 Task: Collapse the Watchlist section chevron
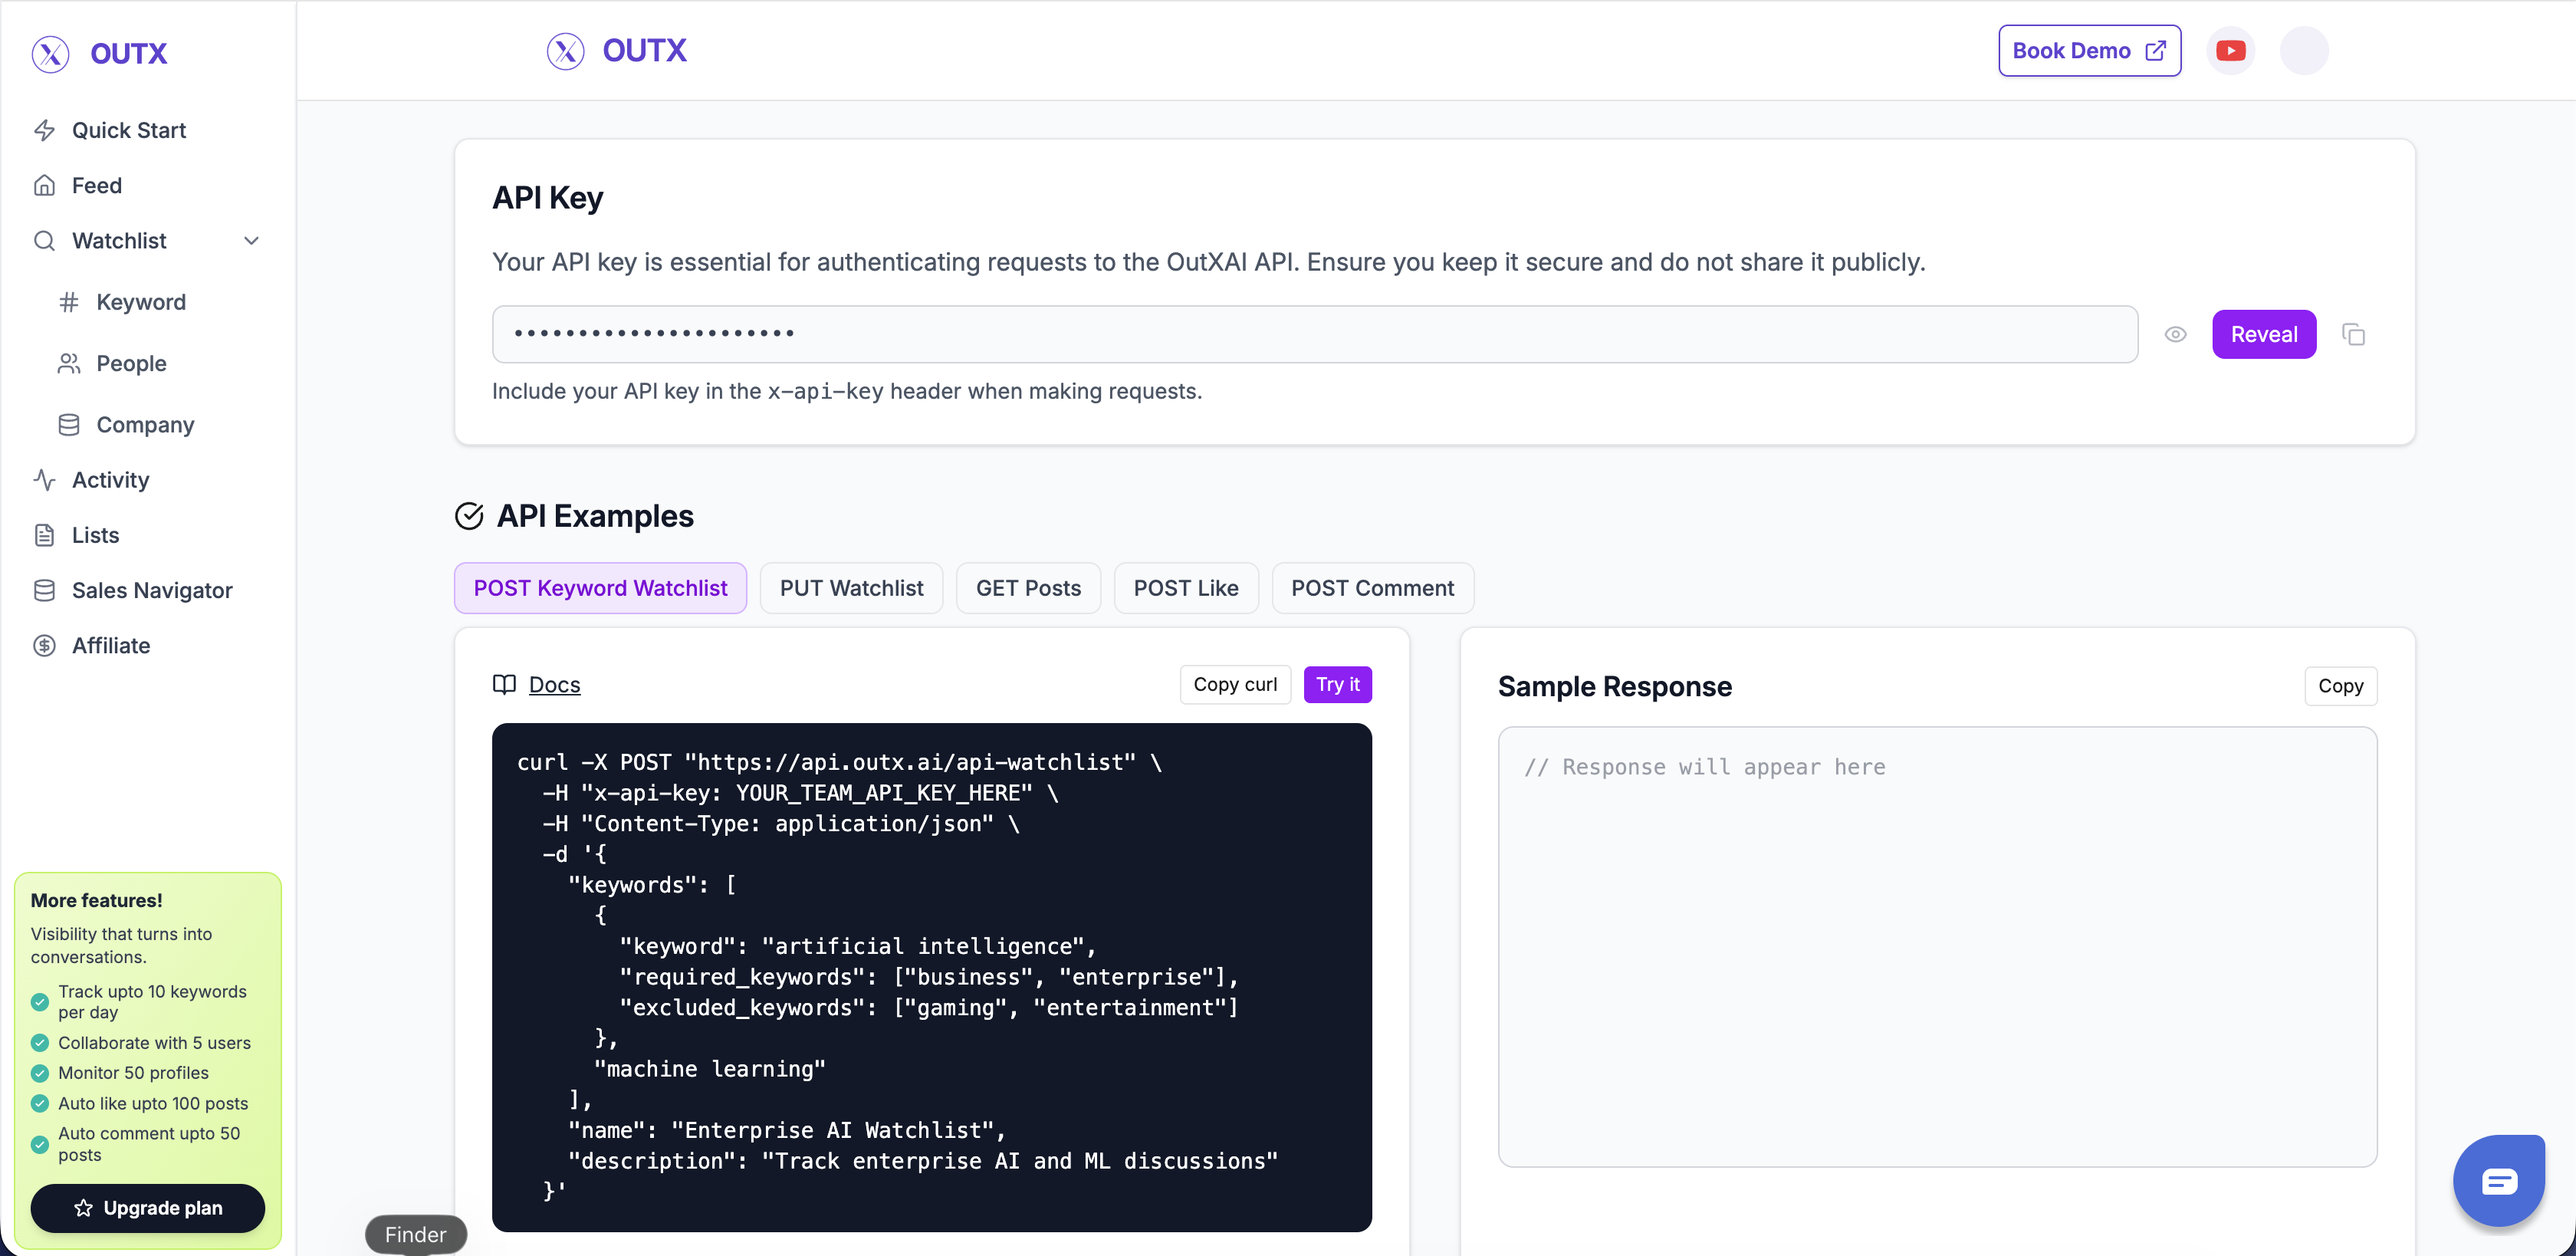pyautogui.click(x=252, y=240)
